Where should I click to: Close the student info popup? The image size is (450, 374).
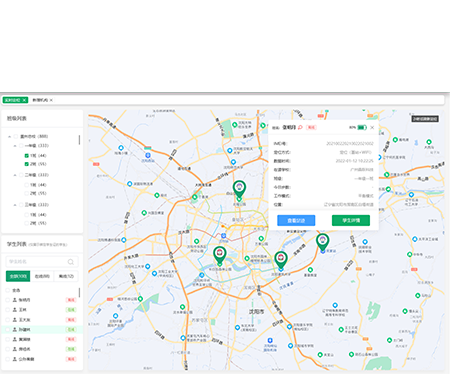(x=372, y=127)
